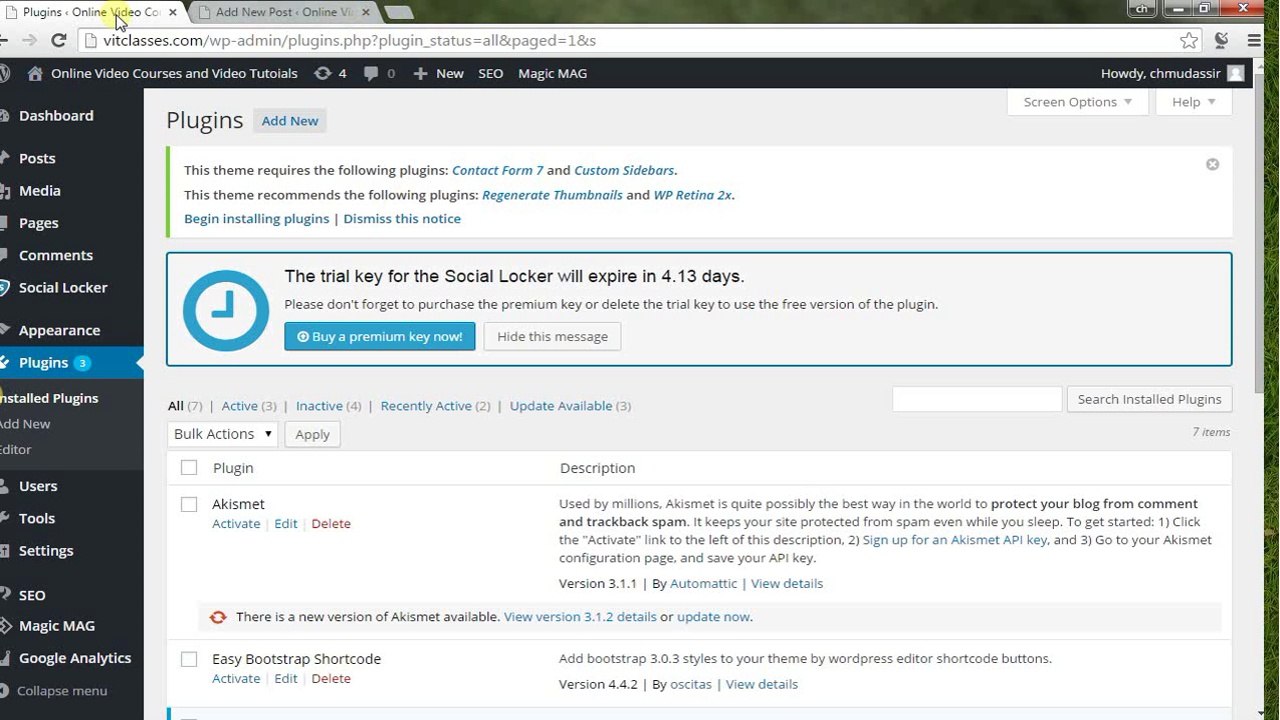The height and width of the screenshot is (720, 1280).
Task: Click the WordPress logo in admin bar
Action: pyautogui.click(x=4, y=73)
